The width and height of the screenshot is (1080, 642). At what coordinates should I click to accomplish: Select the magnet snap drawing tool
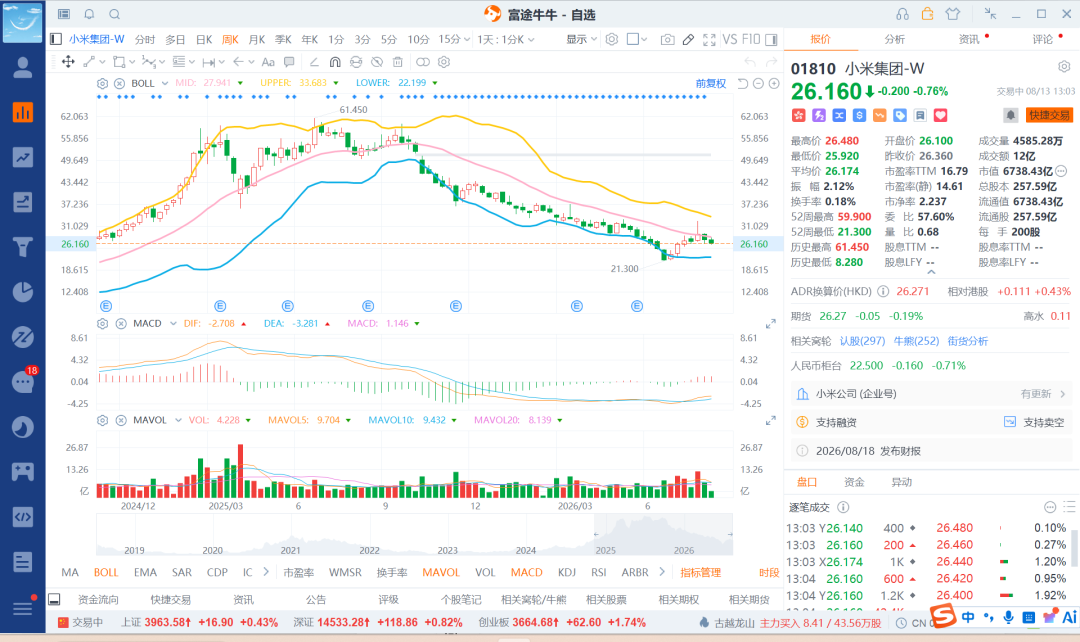pyautogui.click(x=335, y=62)
